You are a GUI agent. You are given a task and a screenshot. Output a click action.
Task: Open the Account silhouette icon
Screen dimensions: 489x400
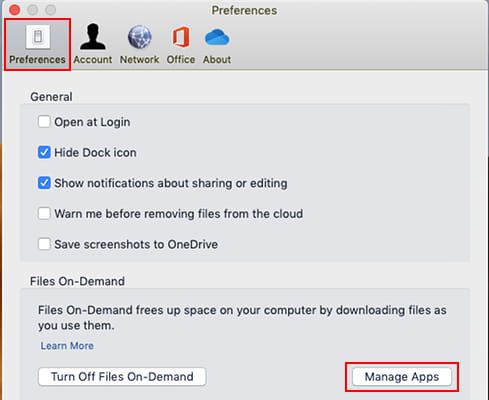pos(93,37)
